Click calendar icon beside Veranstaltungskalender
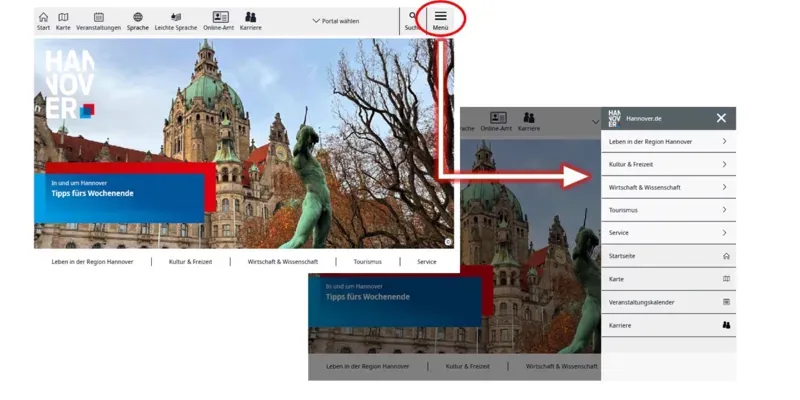This screenshot has height=400, width=800. [727, 302]
